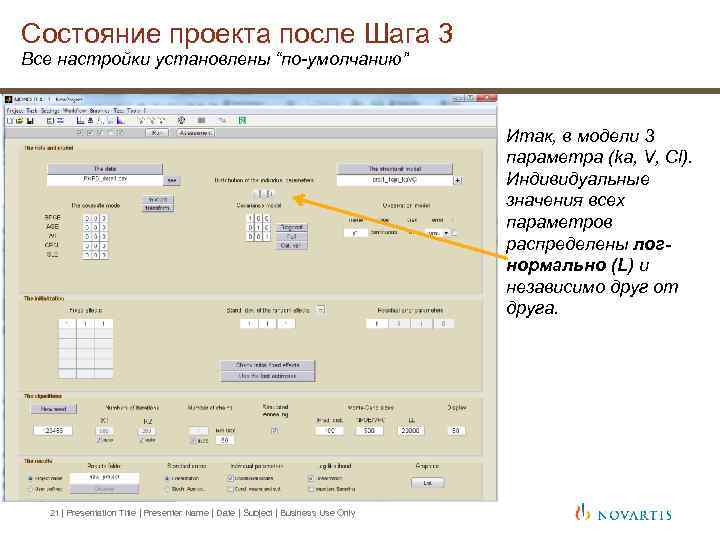This screenshot has height=540, width=720.
Task: Toggle the K1 auto checkbox
Action: pyautogui.click(x=99, y=440)
